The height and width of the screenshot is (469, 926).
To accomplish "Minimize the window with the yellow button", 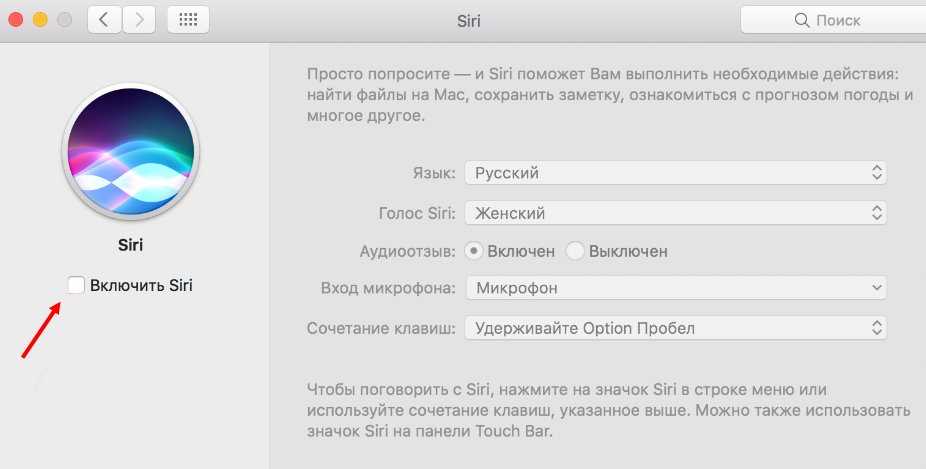I will [x=41, y=19].
